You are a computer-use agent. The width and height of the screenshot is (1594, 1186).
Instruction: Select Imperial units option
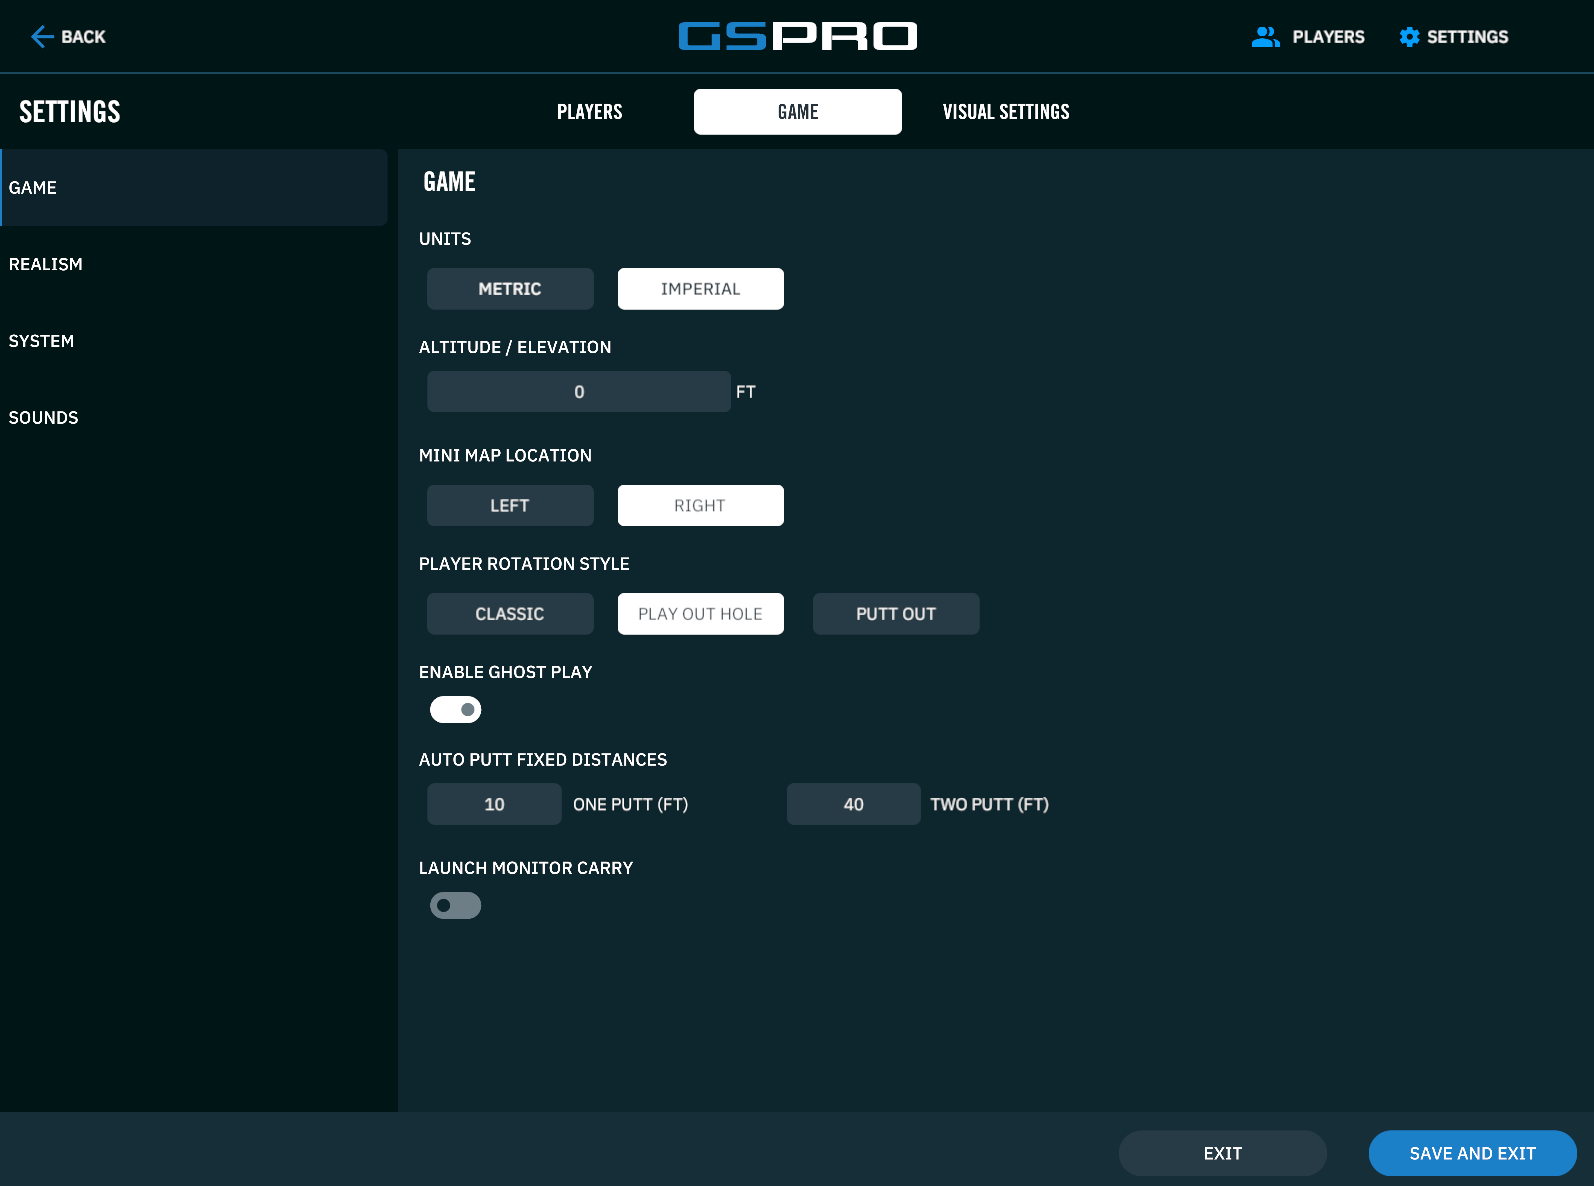point(700,289)
